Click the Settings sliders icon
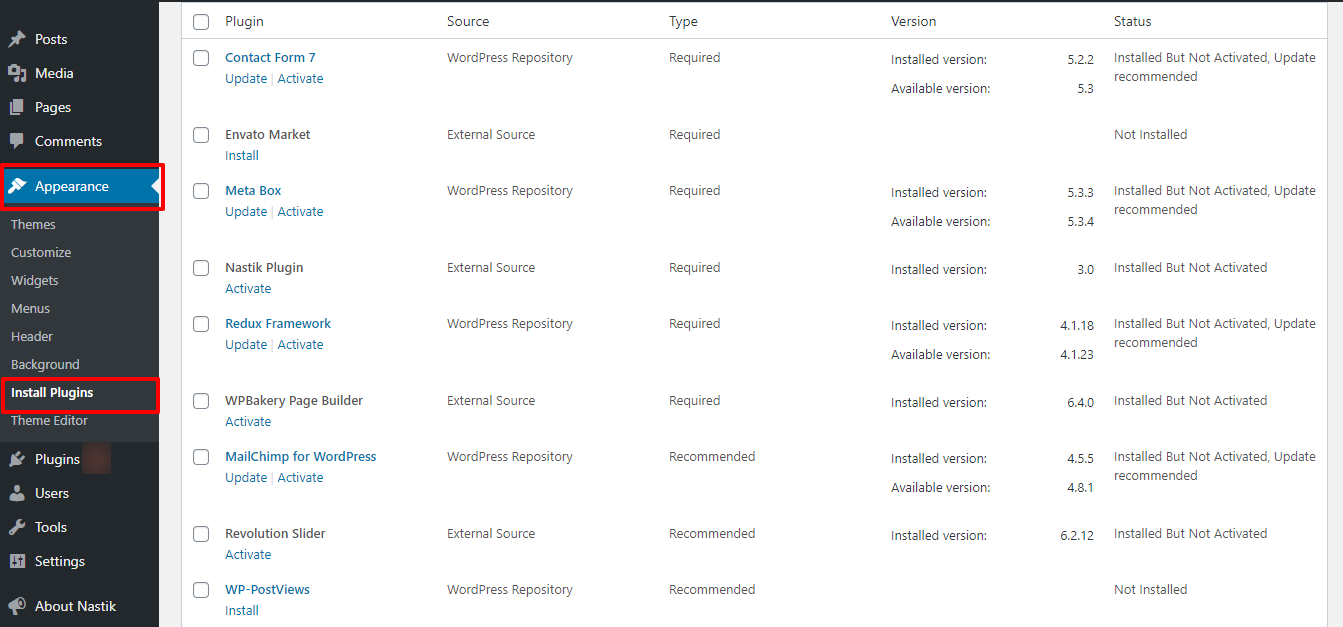 pyautogui.click(x=17, y=561)
